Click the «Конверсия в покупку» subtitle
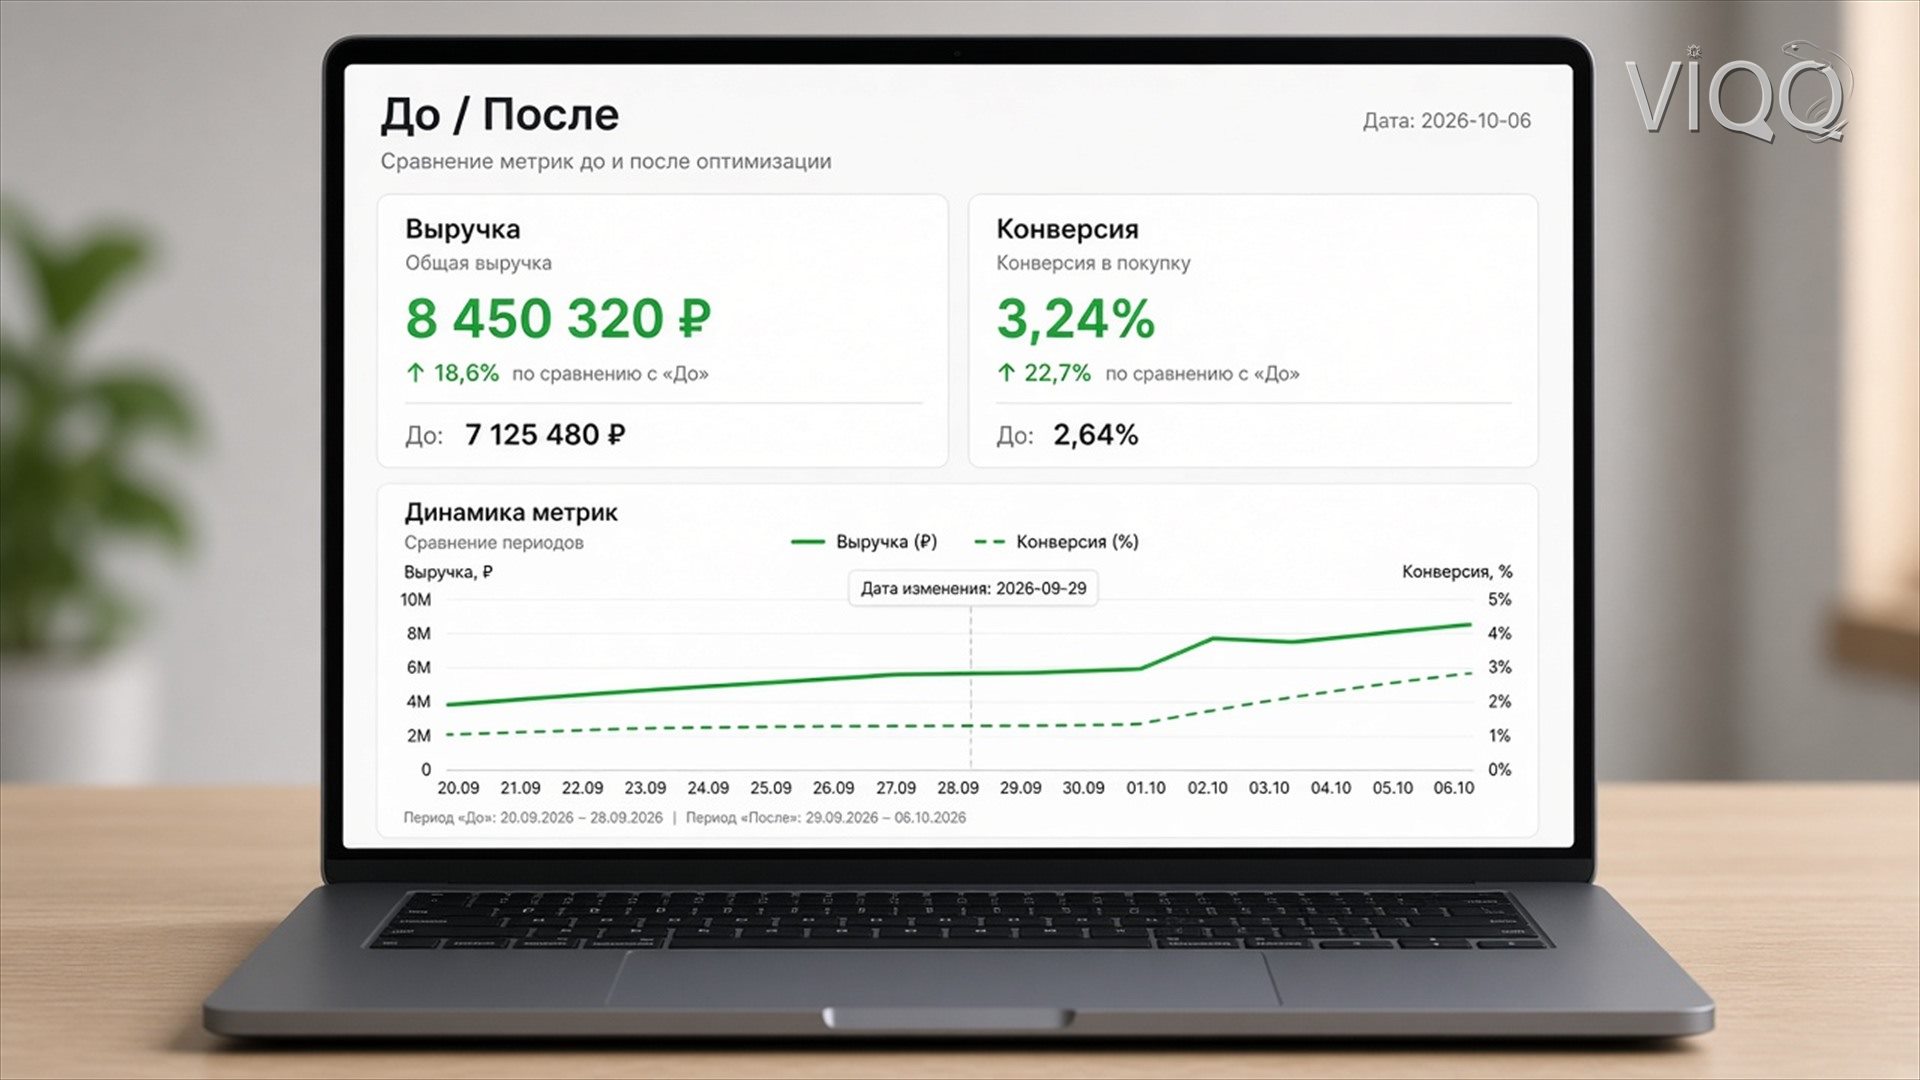Viewport: 1920px width, 1080px height. click(x=1093, y=264)
